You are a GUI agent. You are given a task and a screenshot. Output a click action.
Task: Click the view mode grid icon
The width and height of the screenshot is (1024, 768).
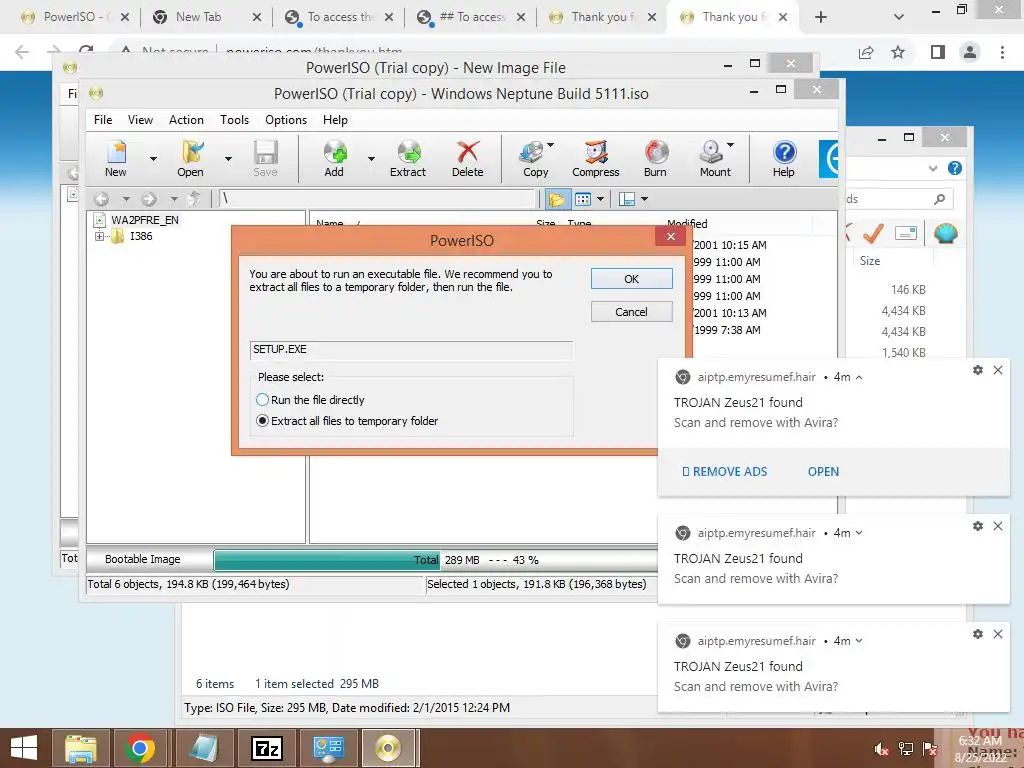pos(583,199)
